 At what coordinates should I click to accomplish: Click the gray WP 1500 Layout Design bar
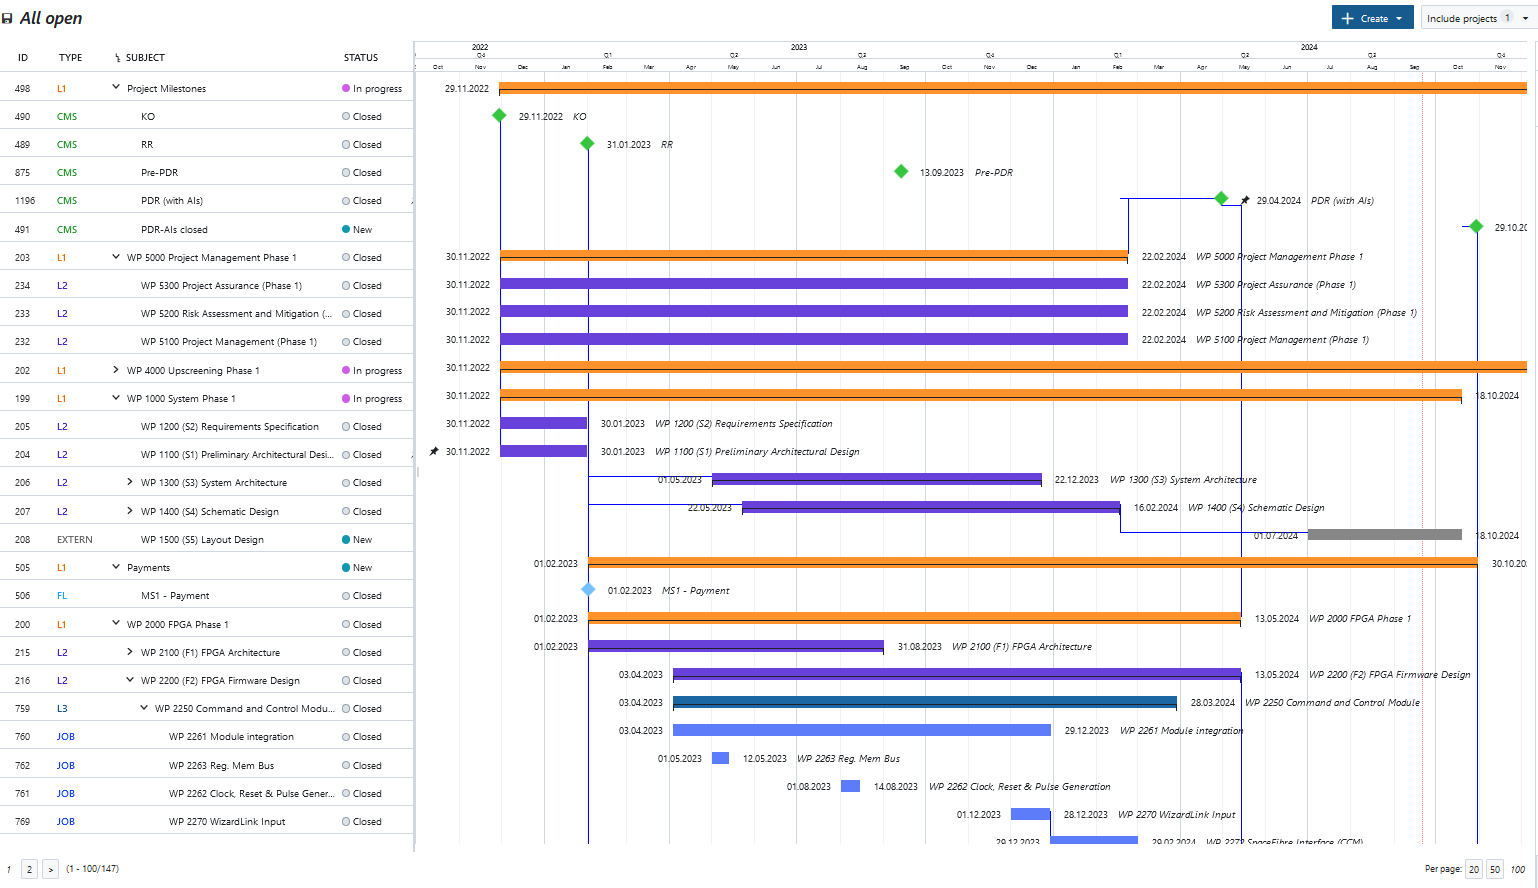1384,535
